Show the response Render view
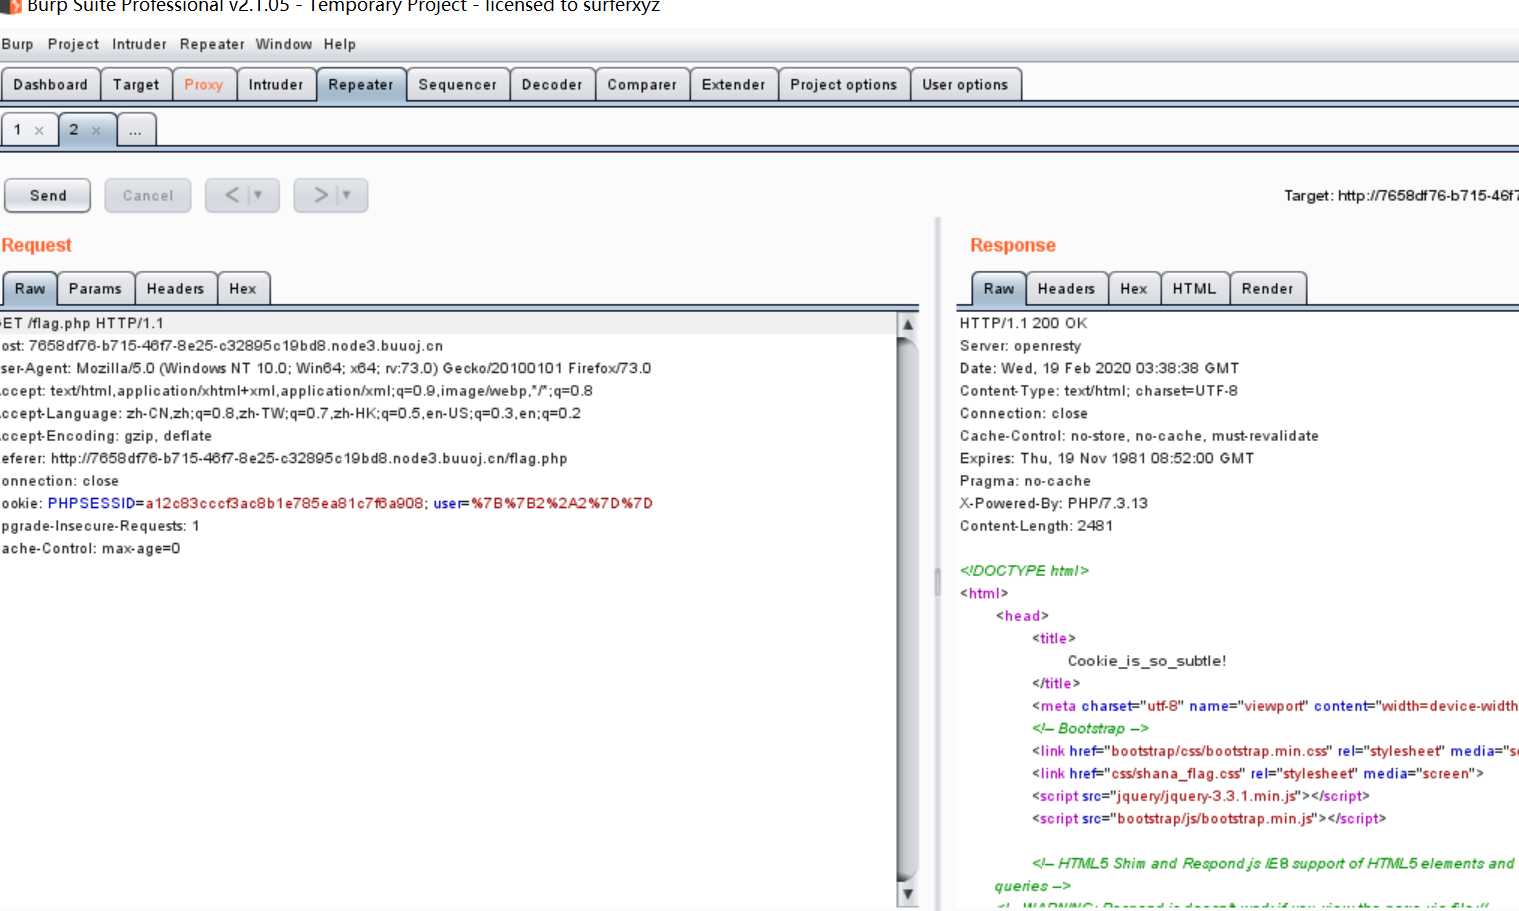The image size is (1519, 911). 1267,288
